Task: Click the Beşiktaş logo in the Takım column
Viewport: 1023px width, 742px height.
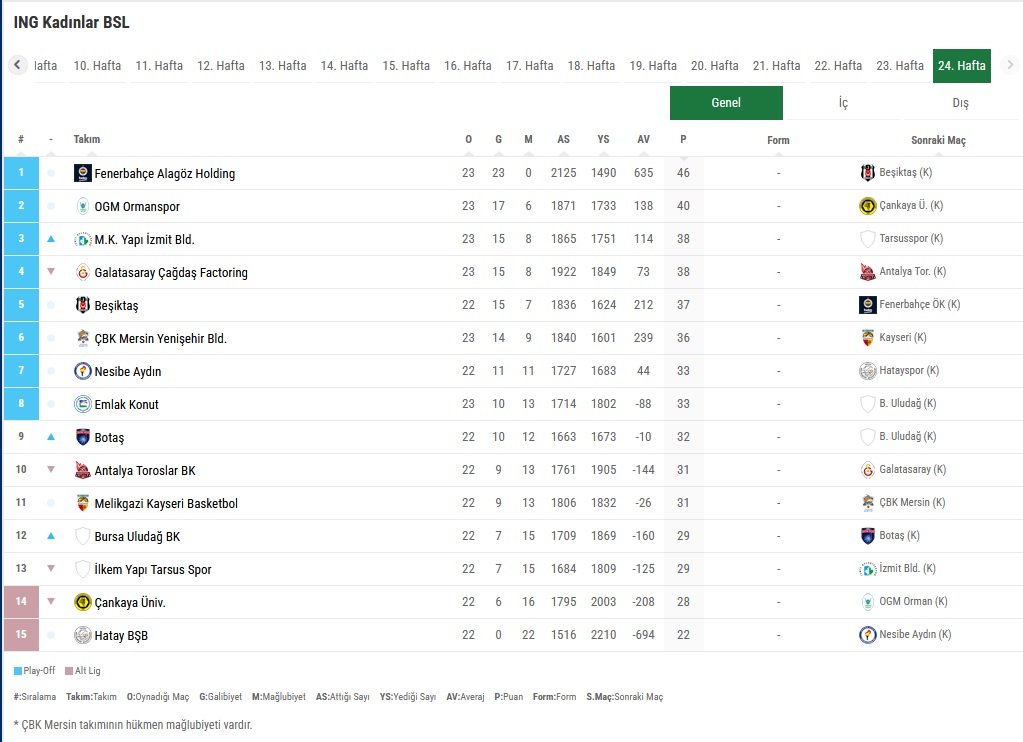Action: tap(82, 305)
